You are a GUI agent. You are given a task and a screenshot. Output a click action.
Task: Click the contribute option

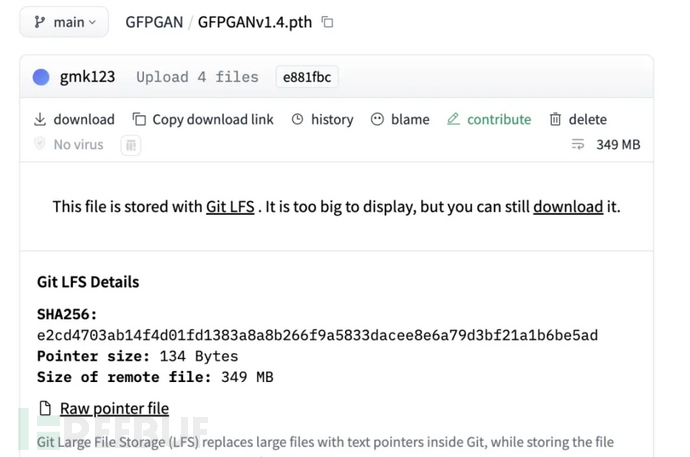click(489, 119)
